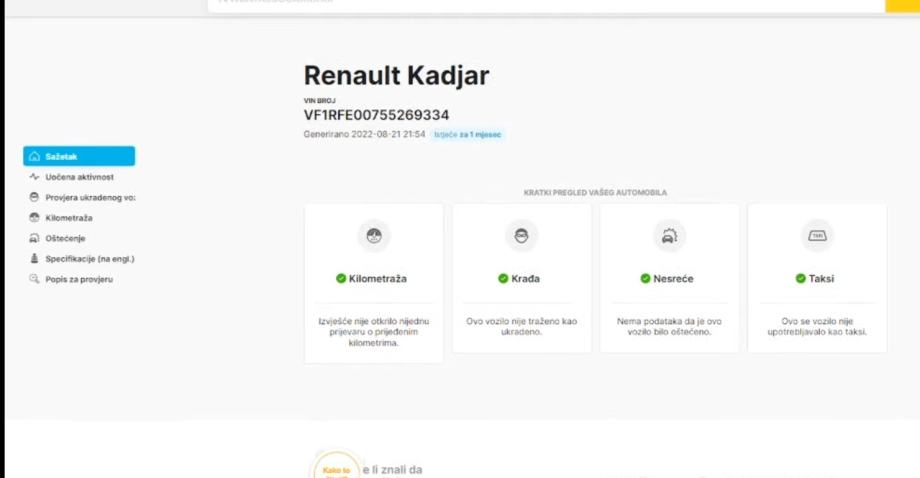The image size is (920, 478).
Task: Focus the VIN search input field
Action: pyautogui.click(x=546, y=5)
